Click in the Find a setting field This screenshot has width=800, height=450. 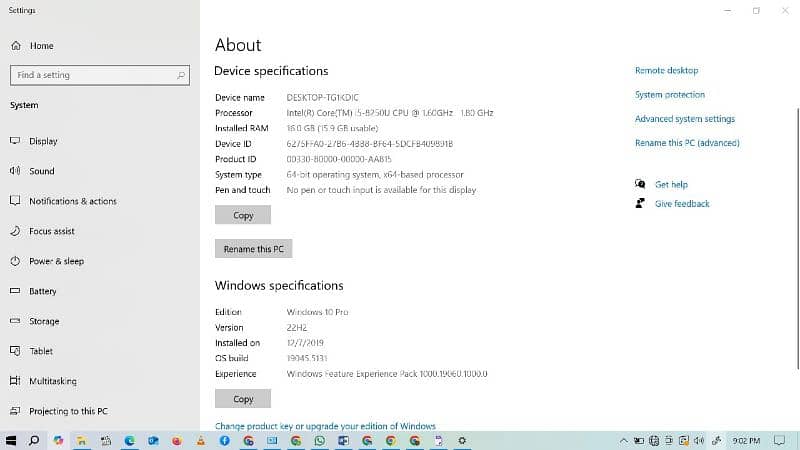pos(90,75)
